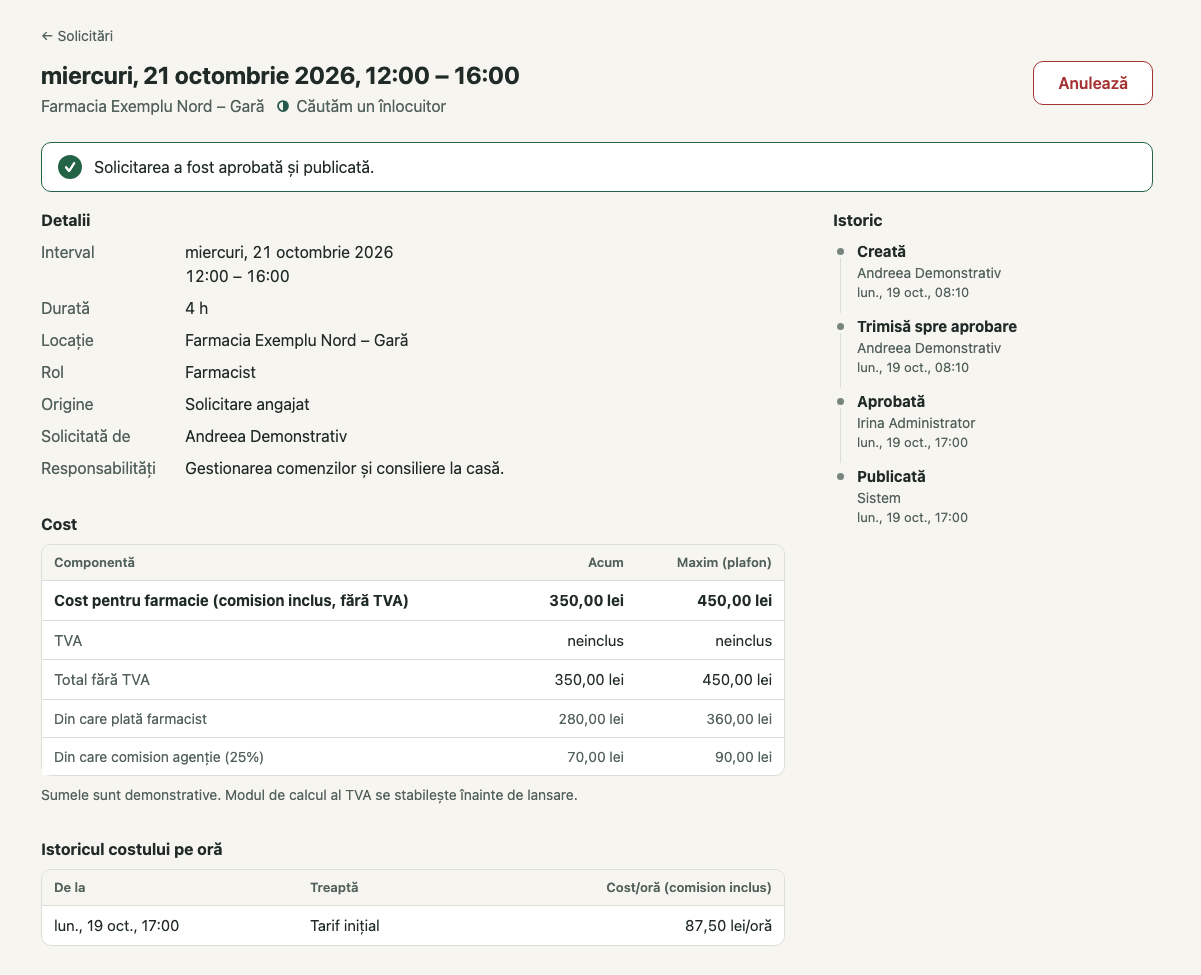Image resolution: width=1201 pixels, height=975 pixels.
Task: Click the status text "Căutăm un înlocuitor"
Action: (x=371, y=106)
